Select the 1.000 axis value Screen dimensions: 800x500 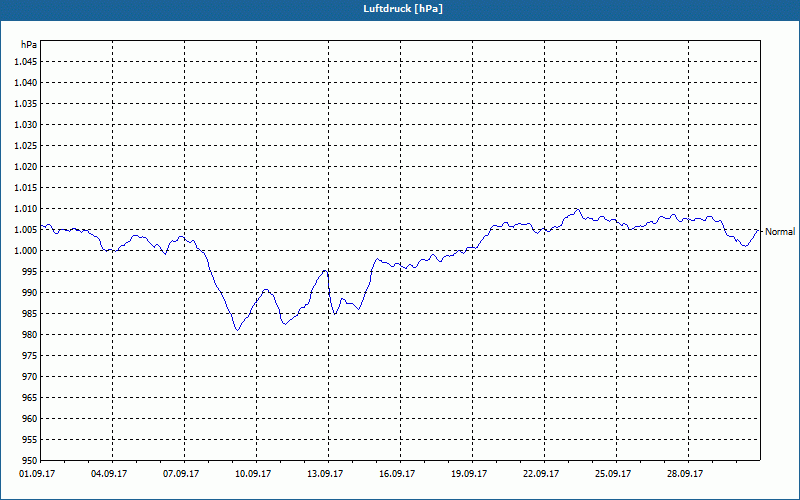click(x=26, y=251)
